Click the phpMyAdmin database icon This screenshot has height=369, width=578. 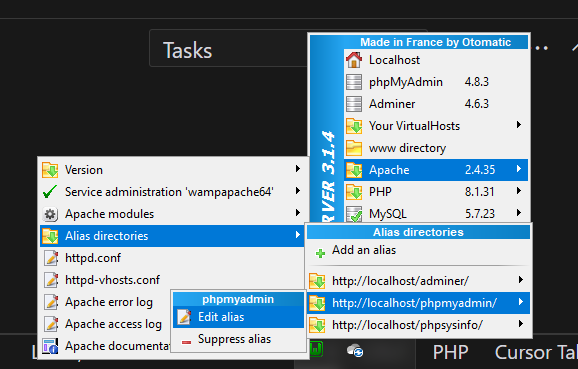[x=354, y=82]
